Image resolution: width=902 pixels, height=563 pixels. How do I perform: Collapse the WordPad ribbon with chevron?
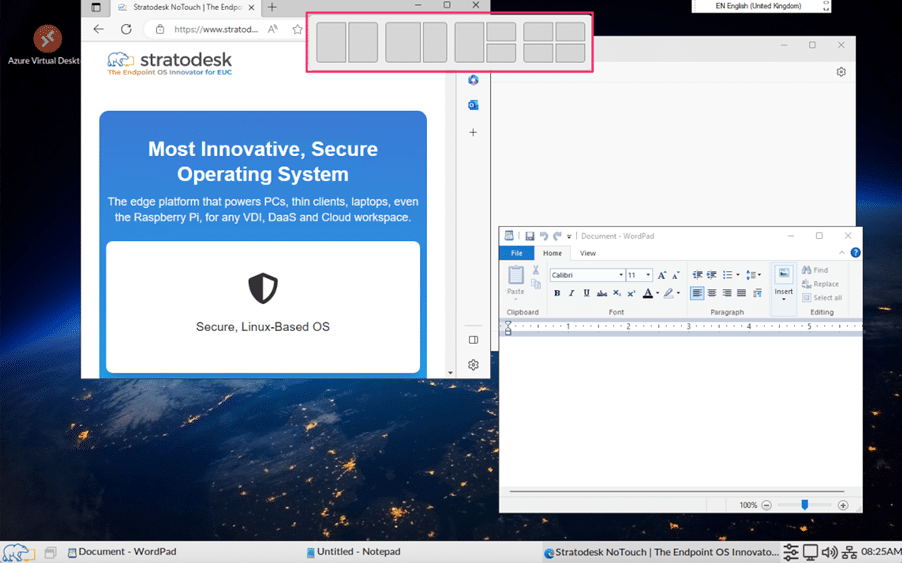842,252
